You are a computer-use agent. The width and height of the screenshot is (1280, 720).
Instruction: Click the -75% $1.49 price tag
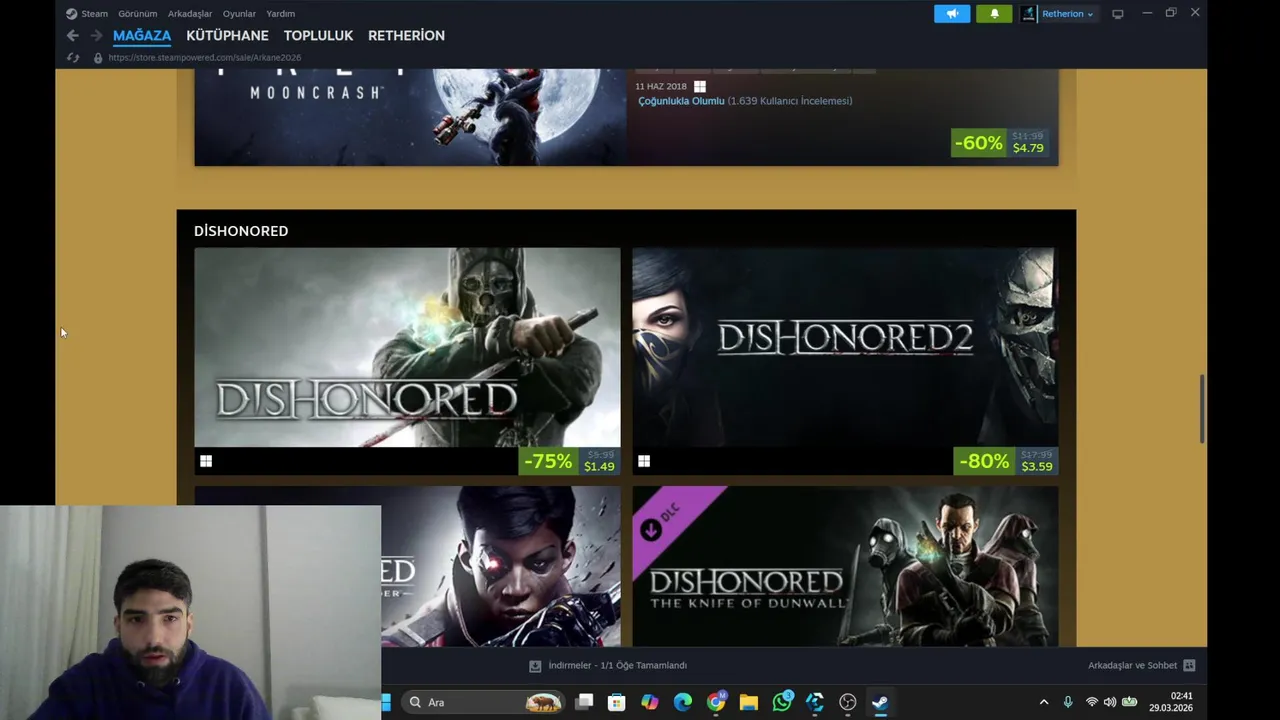pyautogui.click(x=570, y=461)
